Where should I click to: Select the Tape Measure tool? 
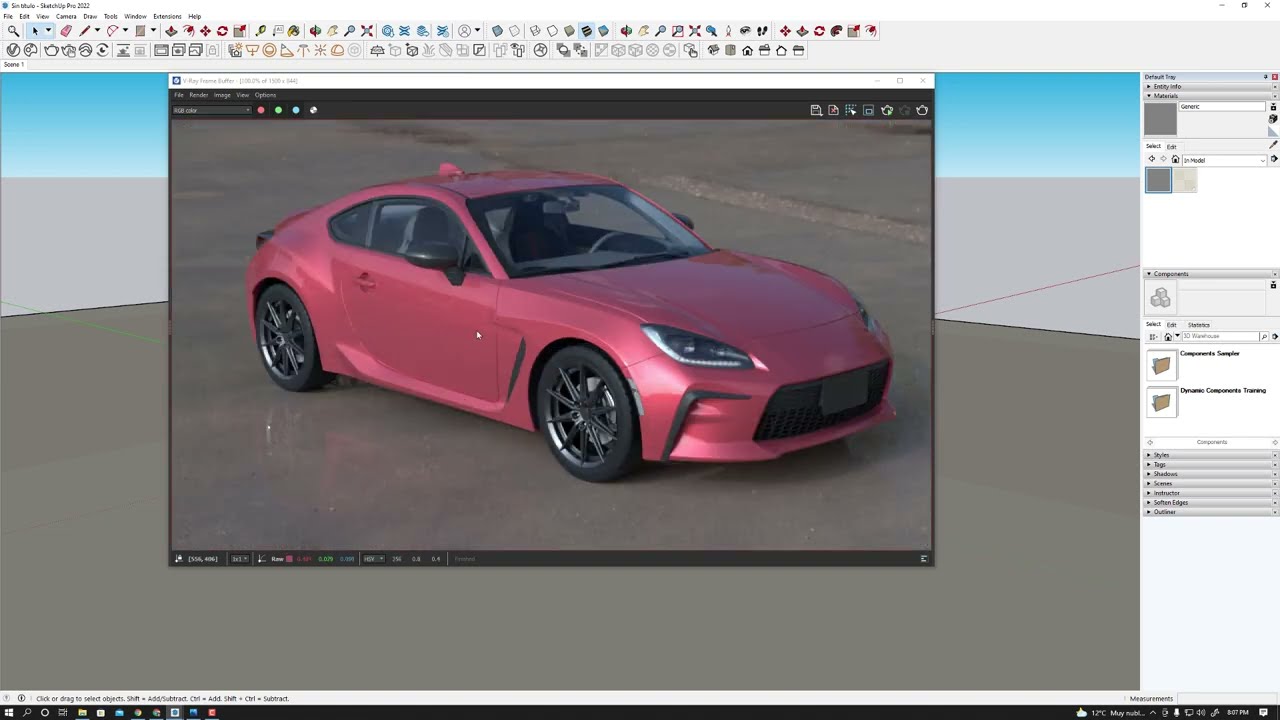tap(261, 31)
